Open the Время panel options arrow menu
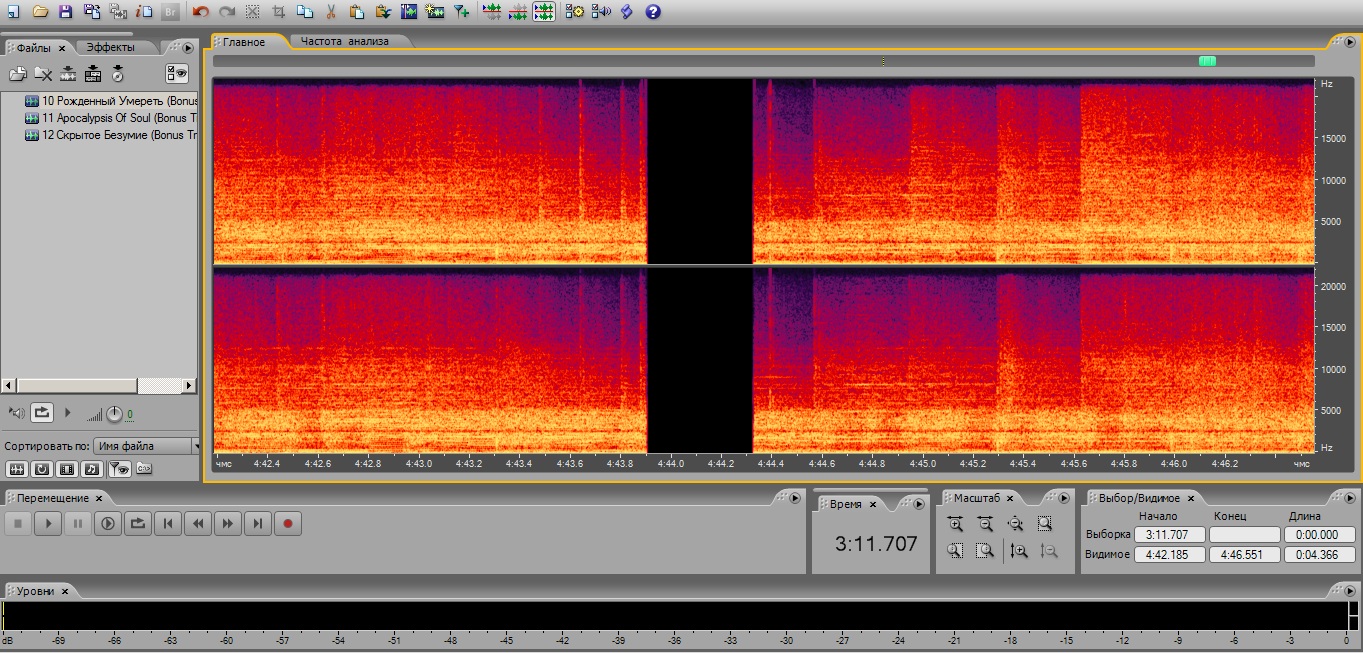Image resolution: width=1363 pixels, height=653 pixels. point(920,504)
